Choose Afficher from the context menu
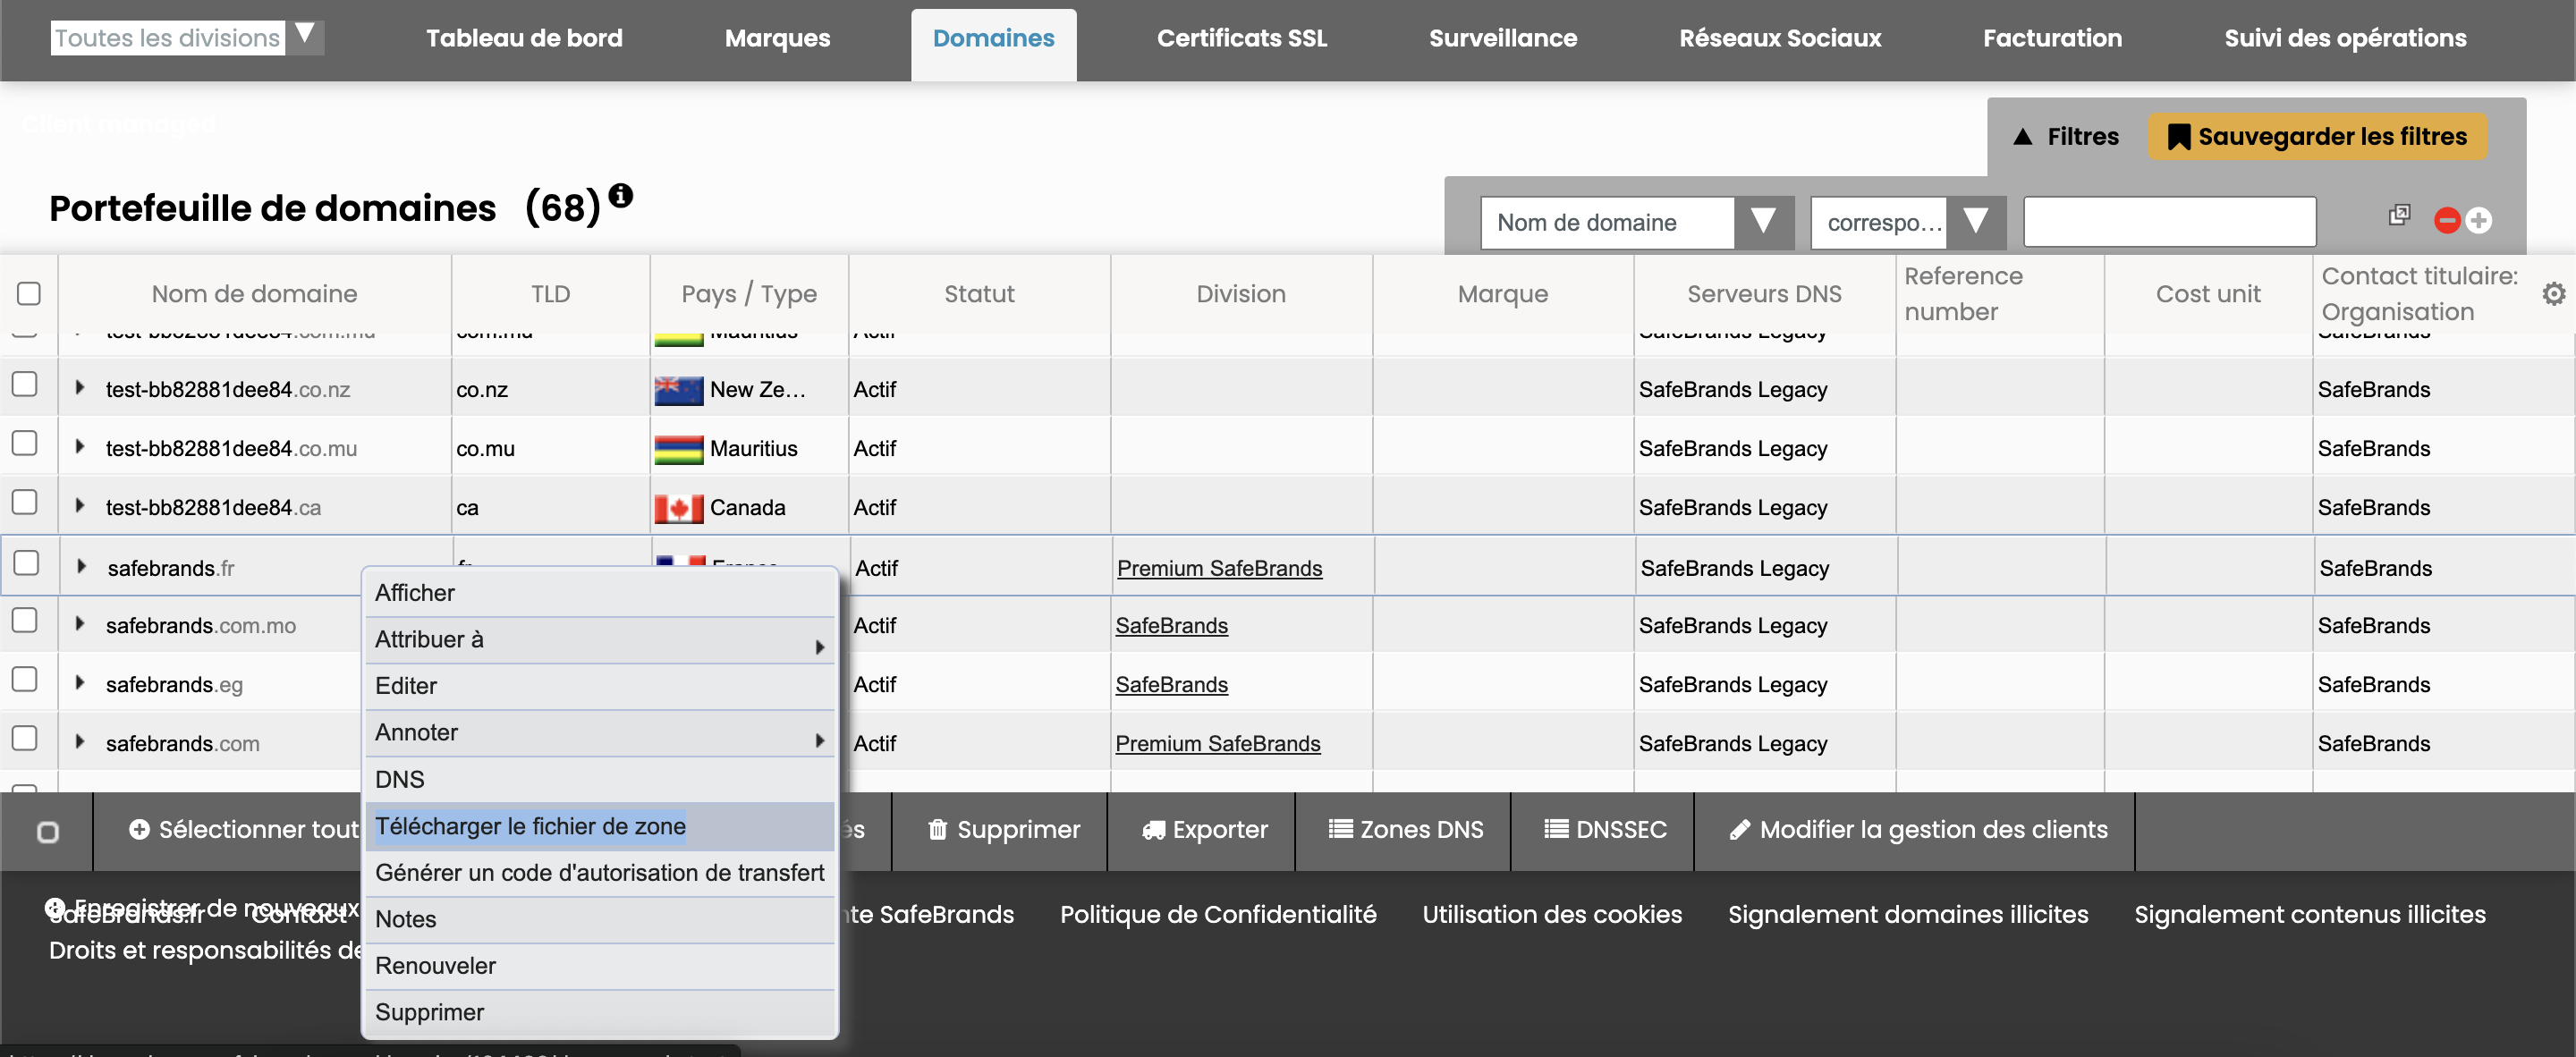The width and height of the screenshot is (2576, 1057). pyautogui.click(x=600, y=593)
